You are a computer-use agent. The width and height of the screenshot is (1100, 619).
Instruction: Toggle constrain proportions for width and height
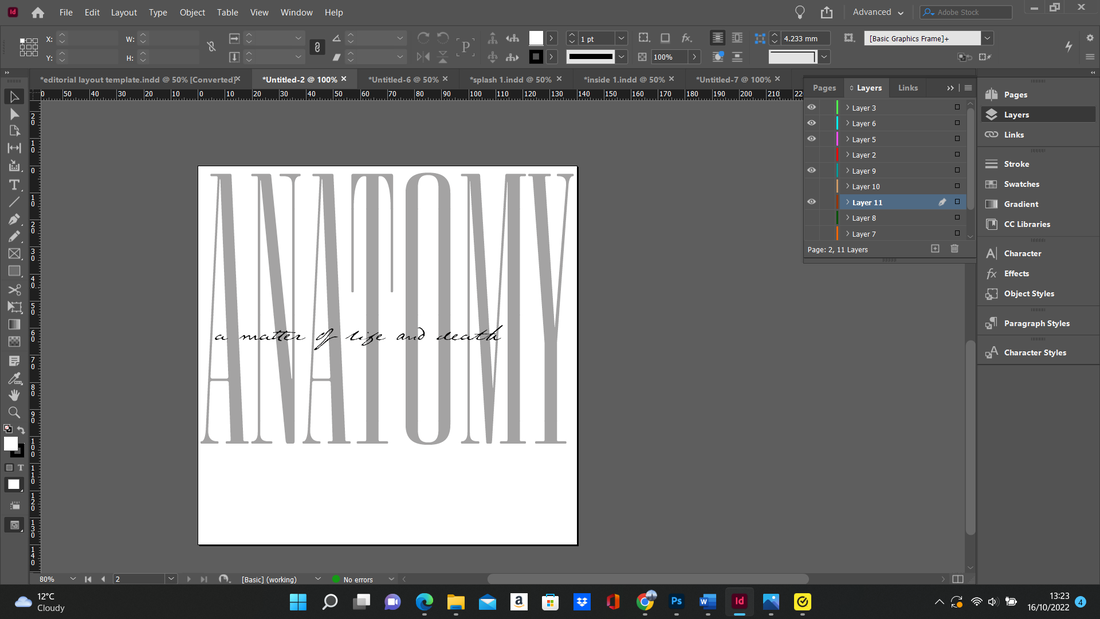(x=211, y=47)
